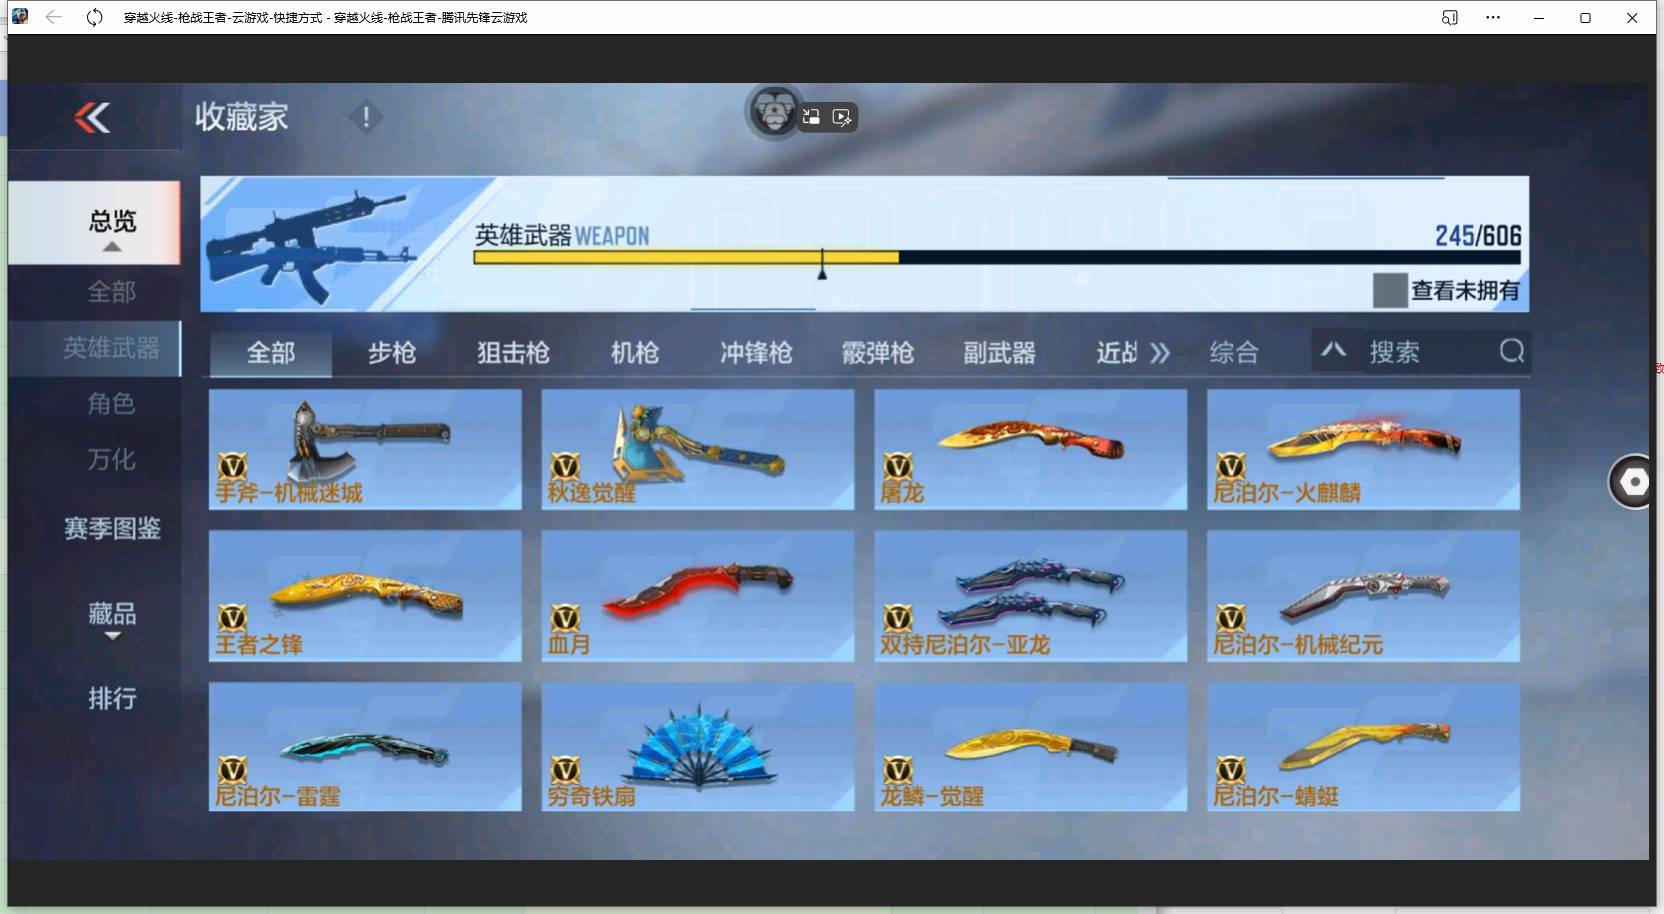Select the 全部 weapon category tab
Viewport: 1664px width, 914px height.
pyautogui.click(x=271, y=353)
